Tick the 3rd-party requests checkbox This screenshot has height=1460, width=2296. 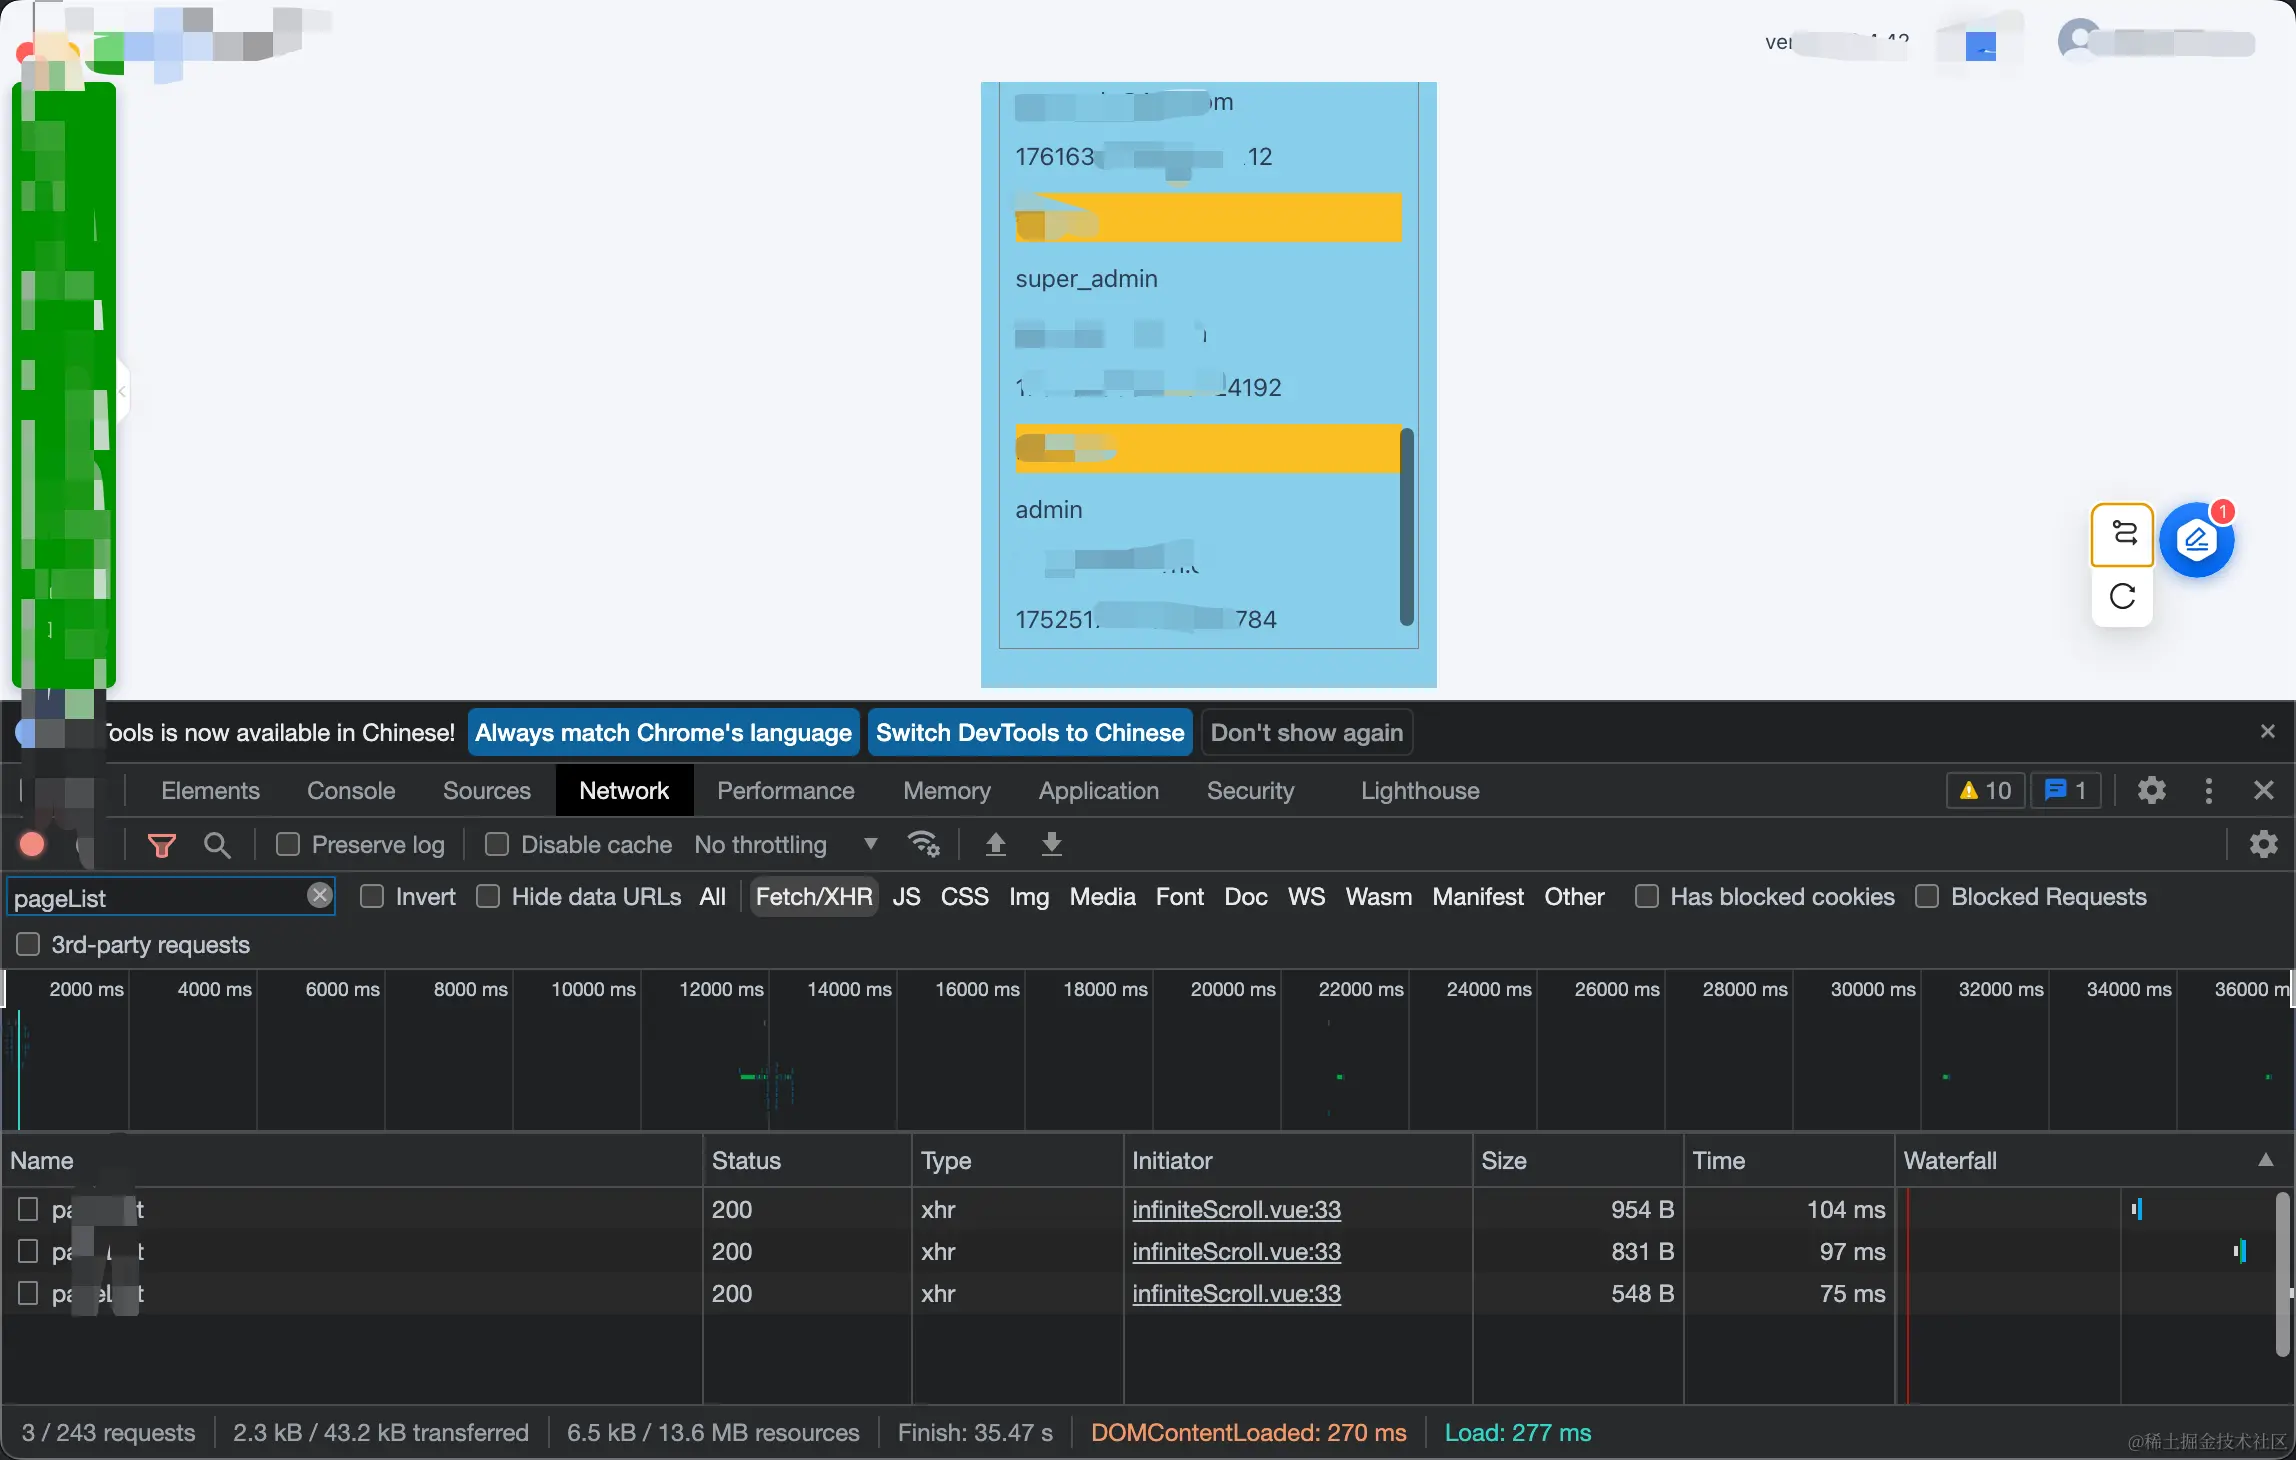[x=28, y=945]
